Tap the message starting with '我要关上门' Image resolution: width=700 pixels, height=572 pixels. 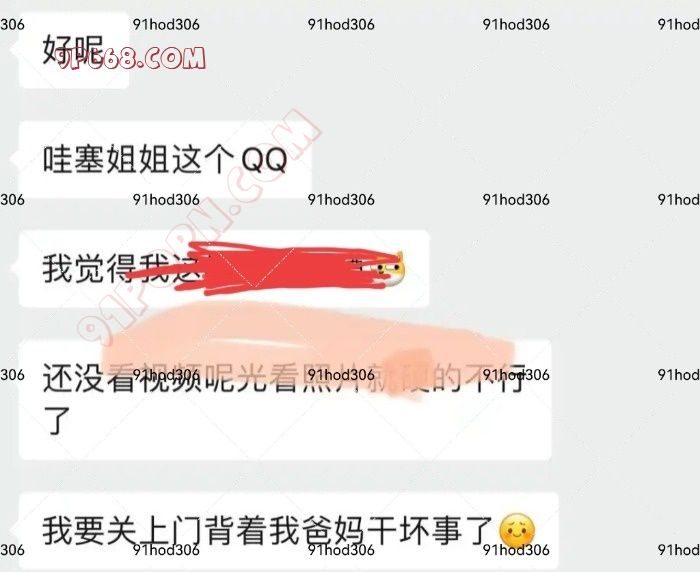(288, 530)
